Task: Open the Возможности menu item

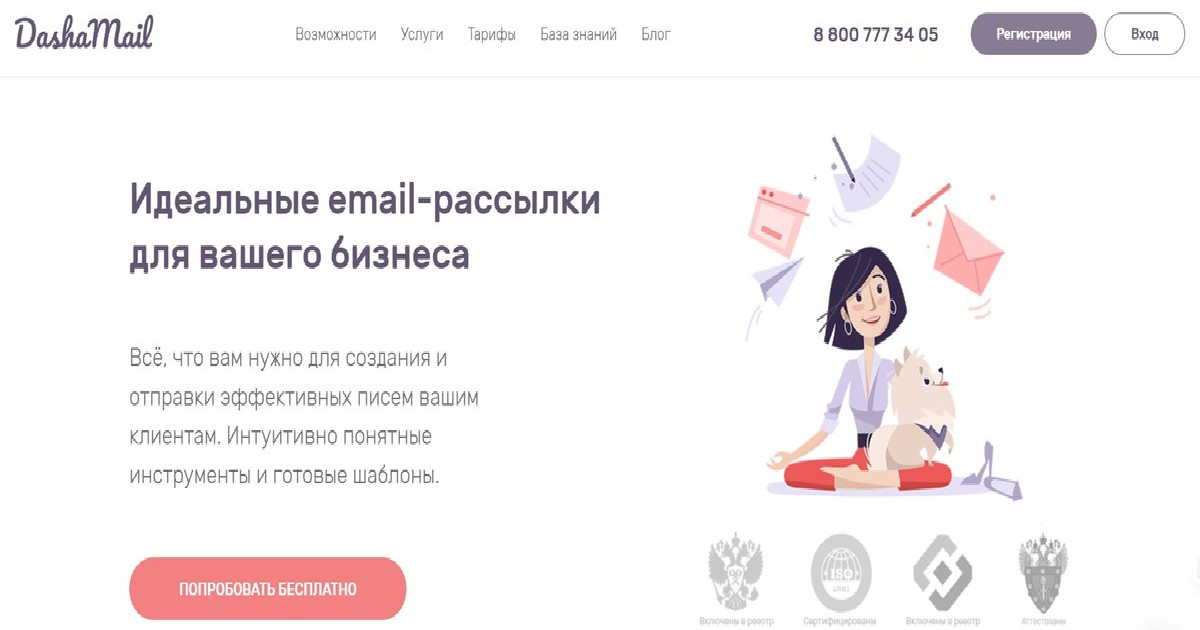Action: [336, 34]
